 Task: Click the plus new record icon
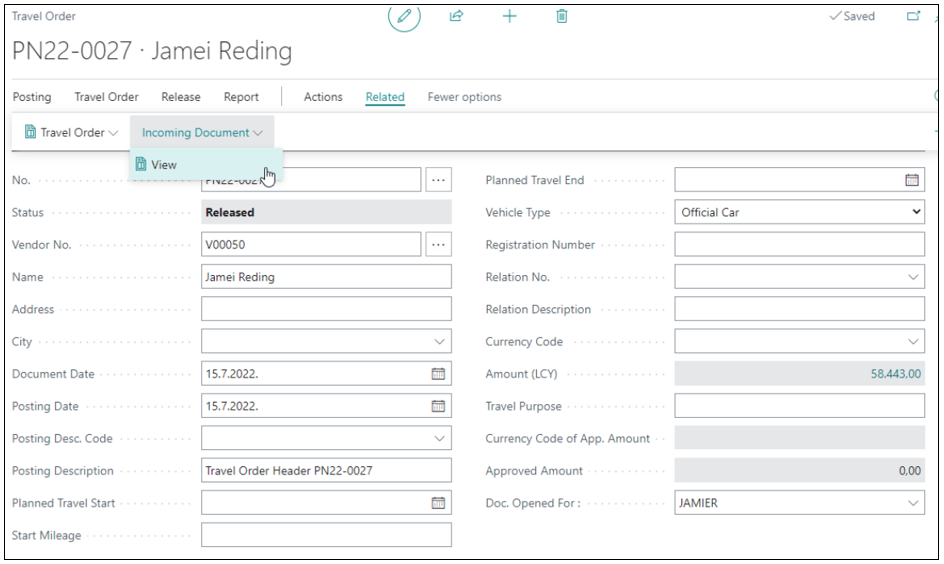tap(509, 16)
